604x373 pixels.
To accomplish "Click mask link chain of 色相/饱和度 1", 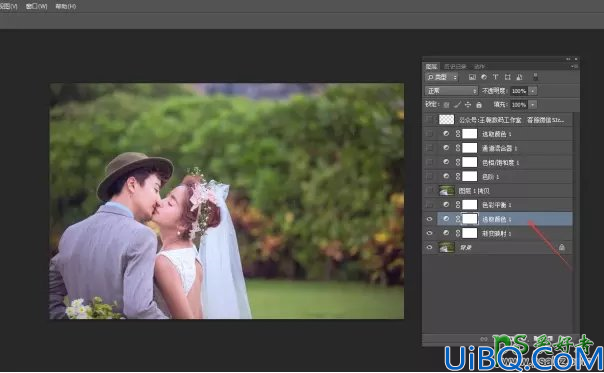I will 458,162.
